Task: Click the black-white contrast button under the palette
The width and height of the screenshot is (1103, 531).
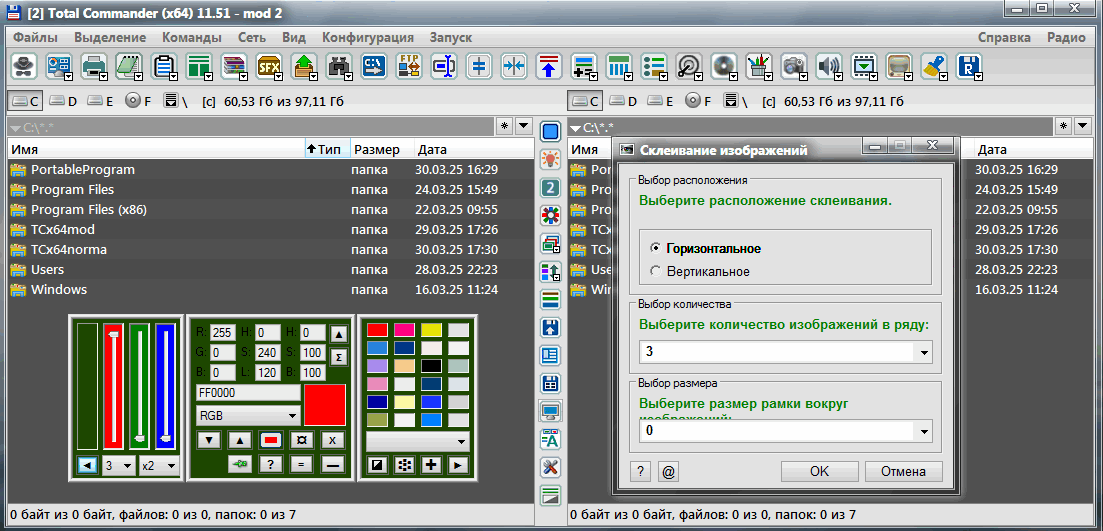Action: (x=377, y=465)
